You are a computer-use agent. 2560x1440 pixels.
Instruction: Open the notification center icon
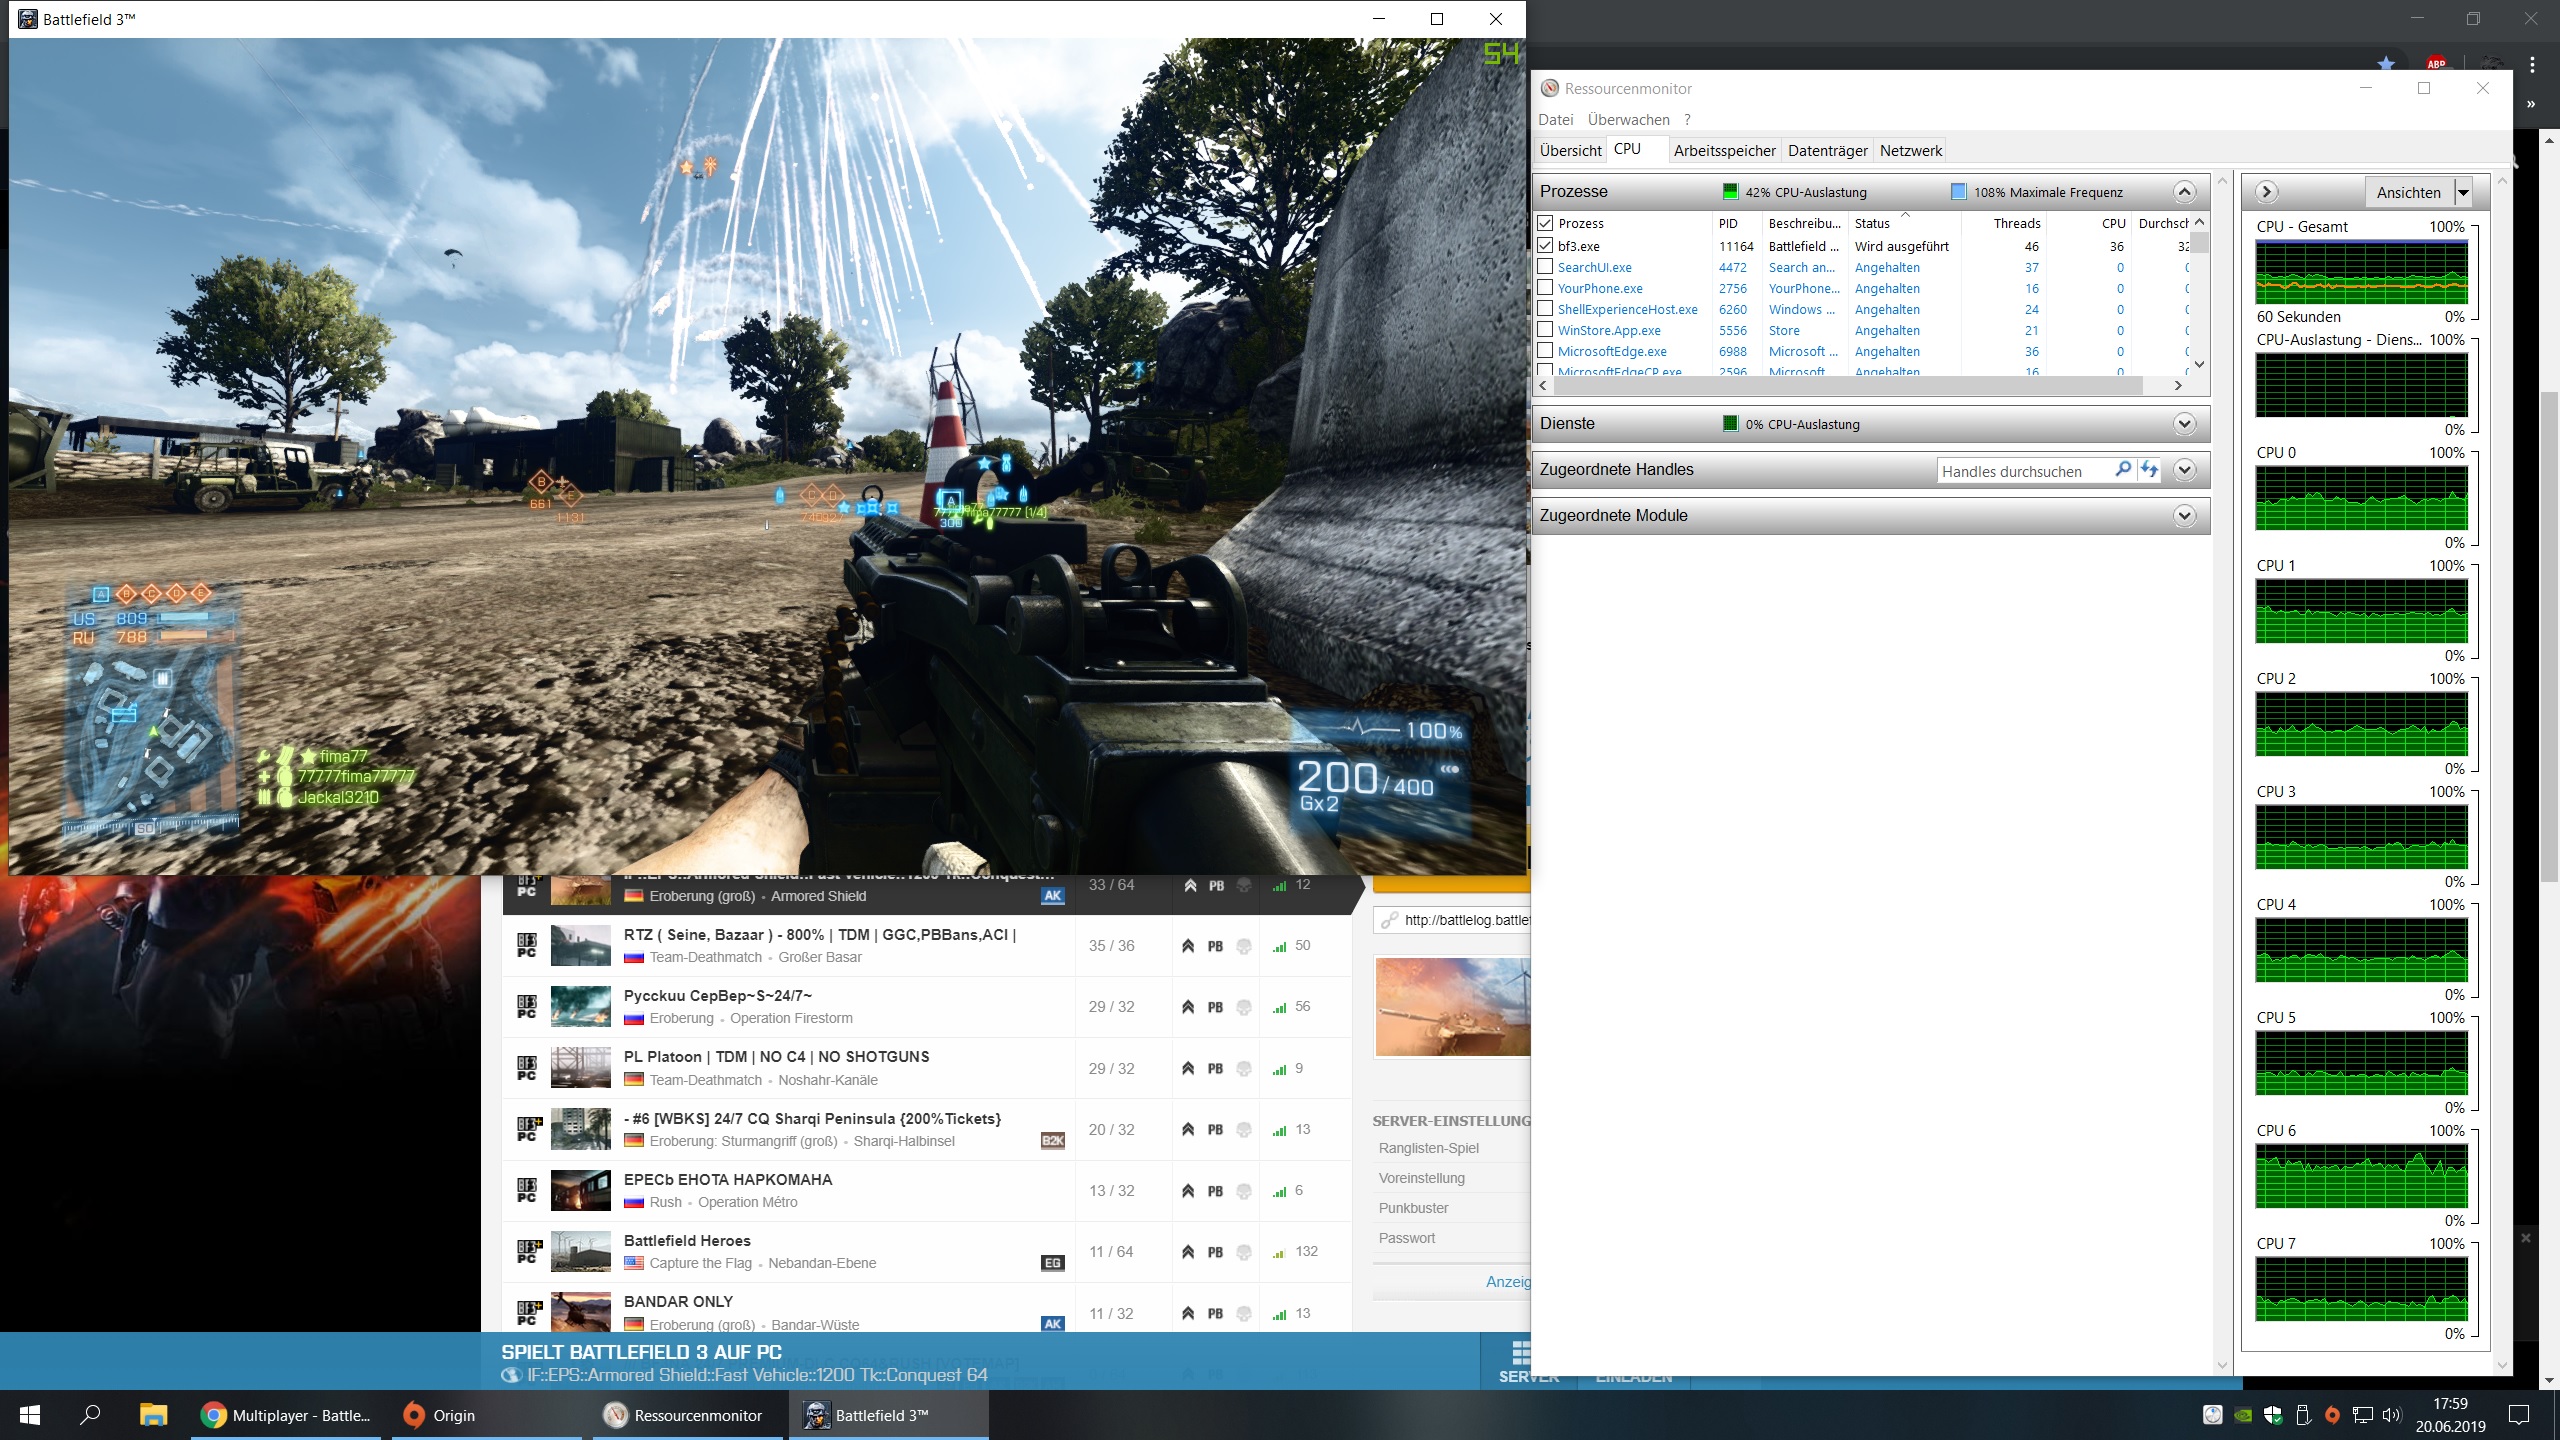click(2519, 1415)
